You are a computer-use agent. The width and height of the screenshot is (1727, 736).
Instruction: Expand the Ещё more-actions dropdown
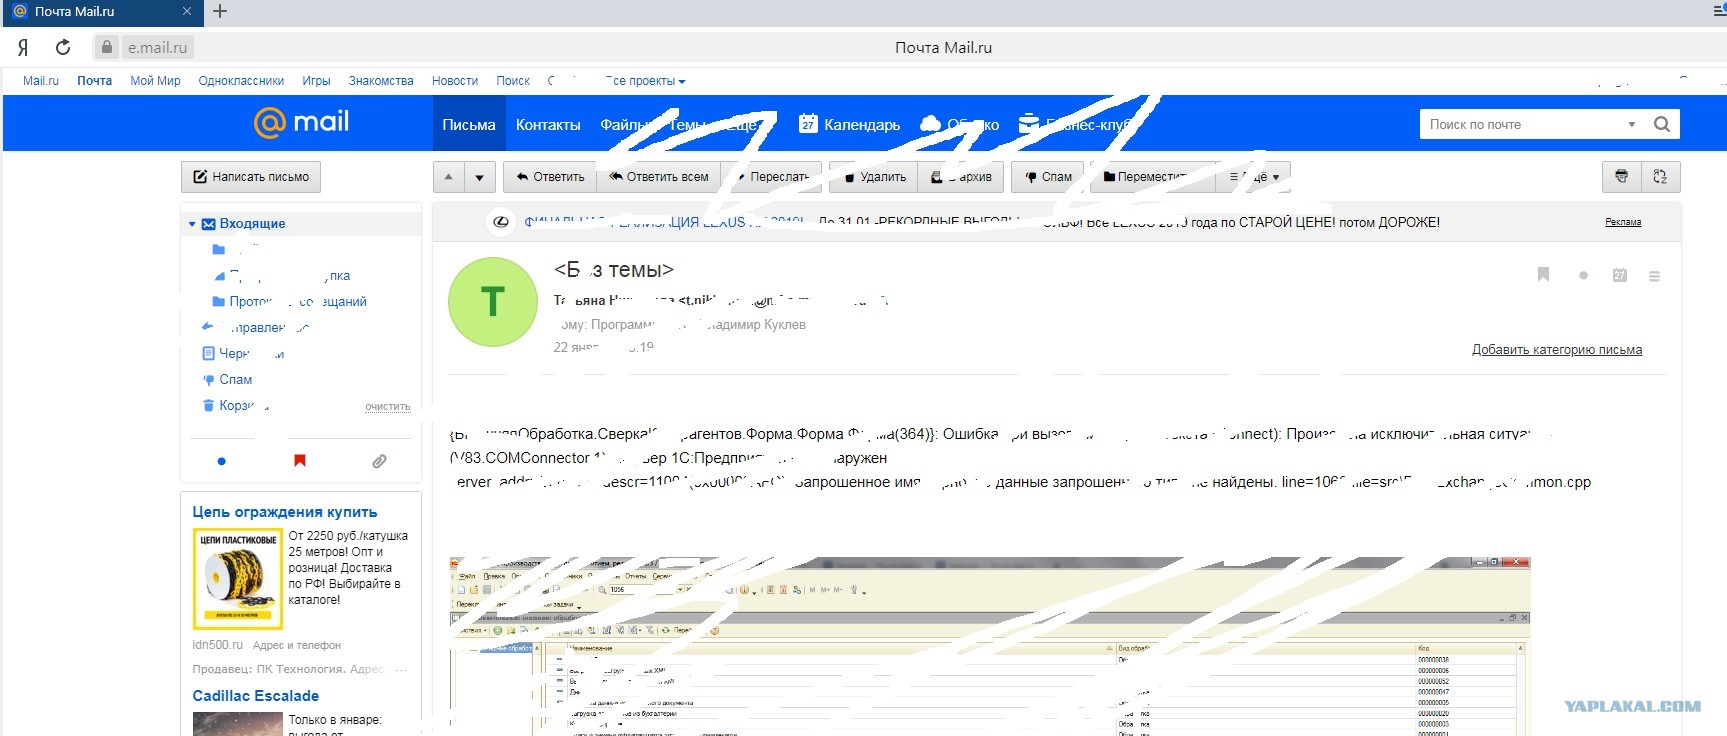1254,177
